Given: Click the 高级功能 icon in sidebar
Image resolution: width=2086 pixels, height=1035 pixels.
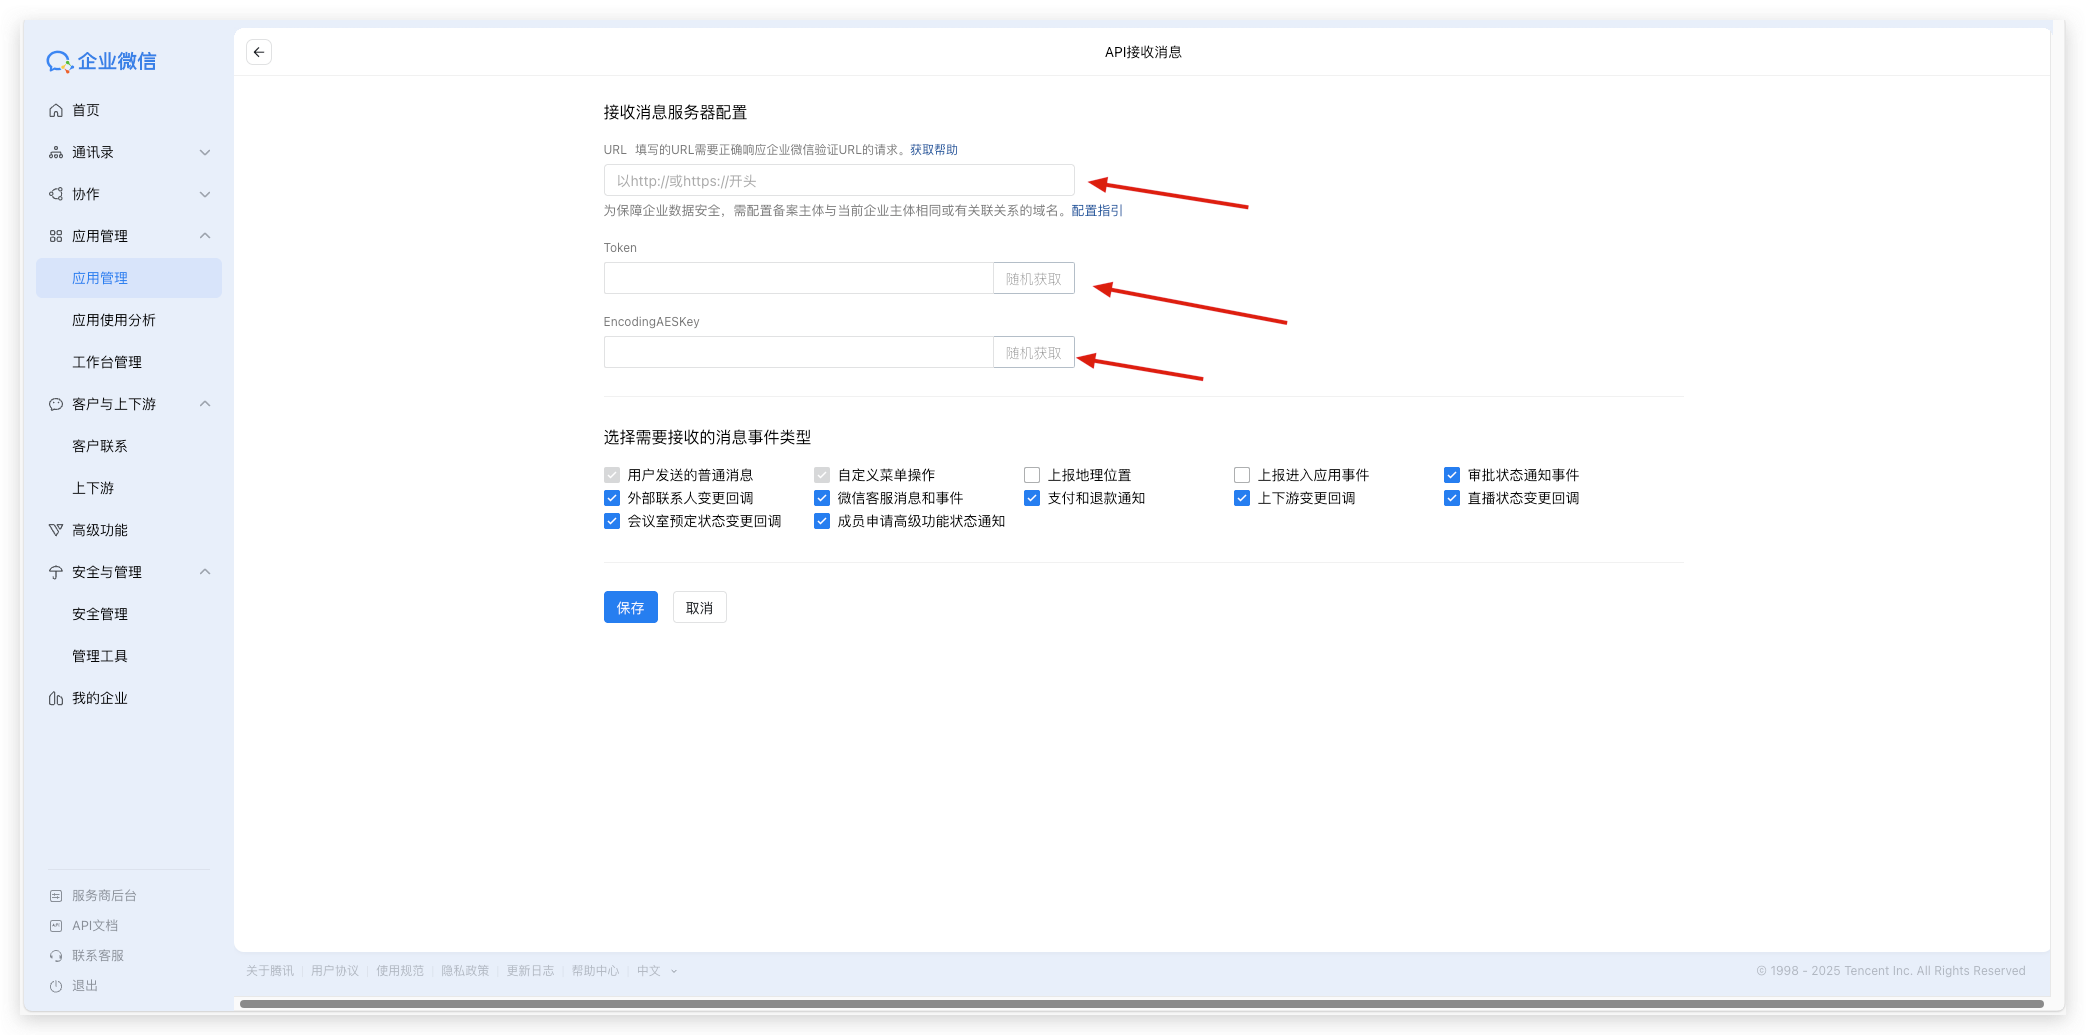Looking at the screenshot, I should coord(56,530).
